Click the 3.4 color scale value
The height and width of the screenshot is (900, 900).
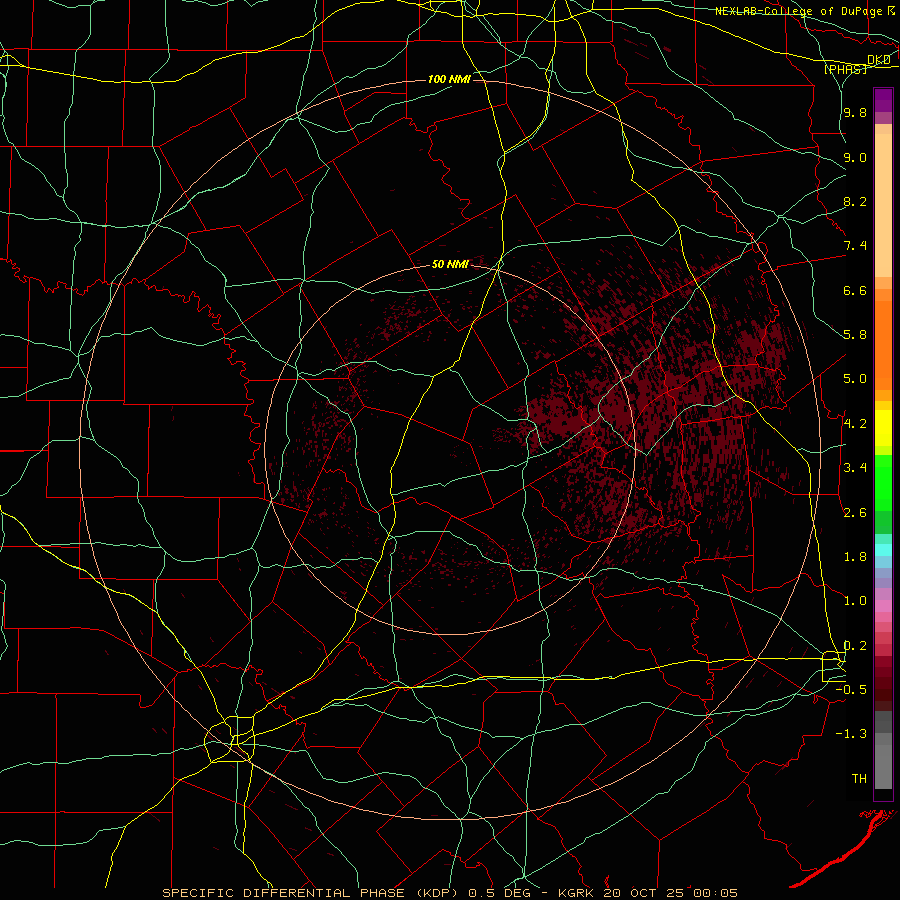pyautogui.click(x=855, y=468)
